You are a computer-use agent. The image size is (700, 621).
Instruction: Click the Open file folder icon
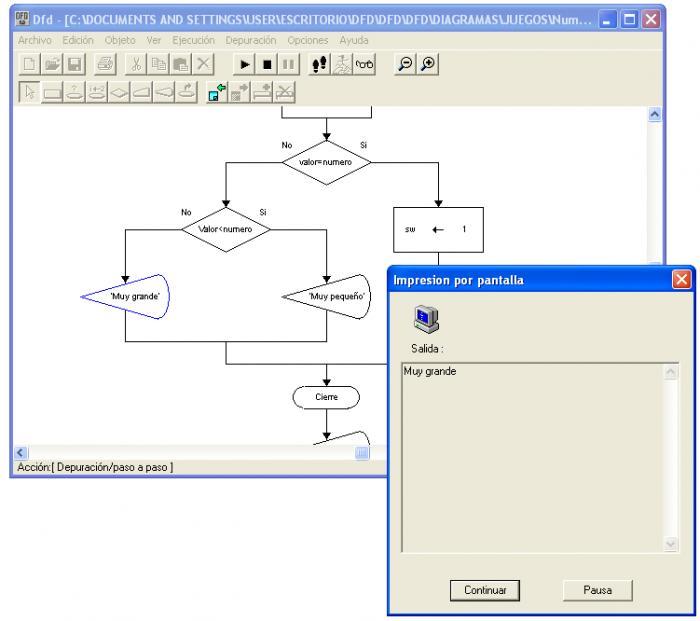pyautogui.click(x=52, y=64)
